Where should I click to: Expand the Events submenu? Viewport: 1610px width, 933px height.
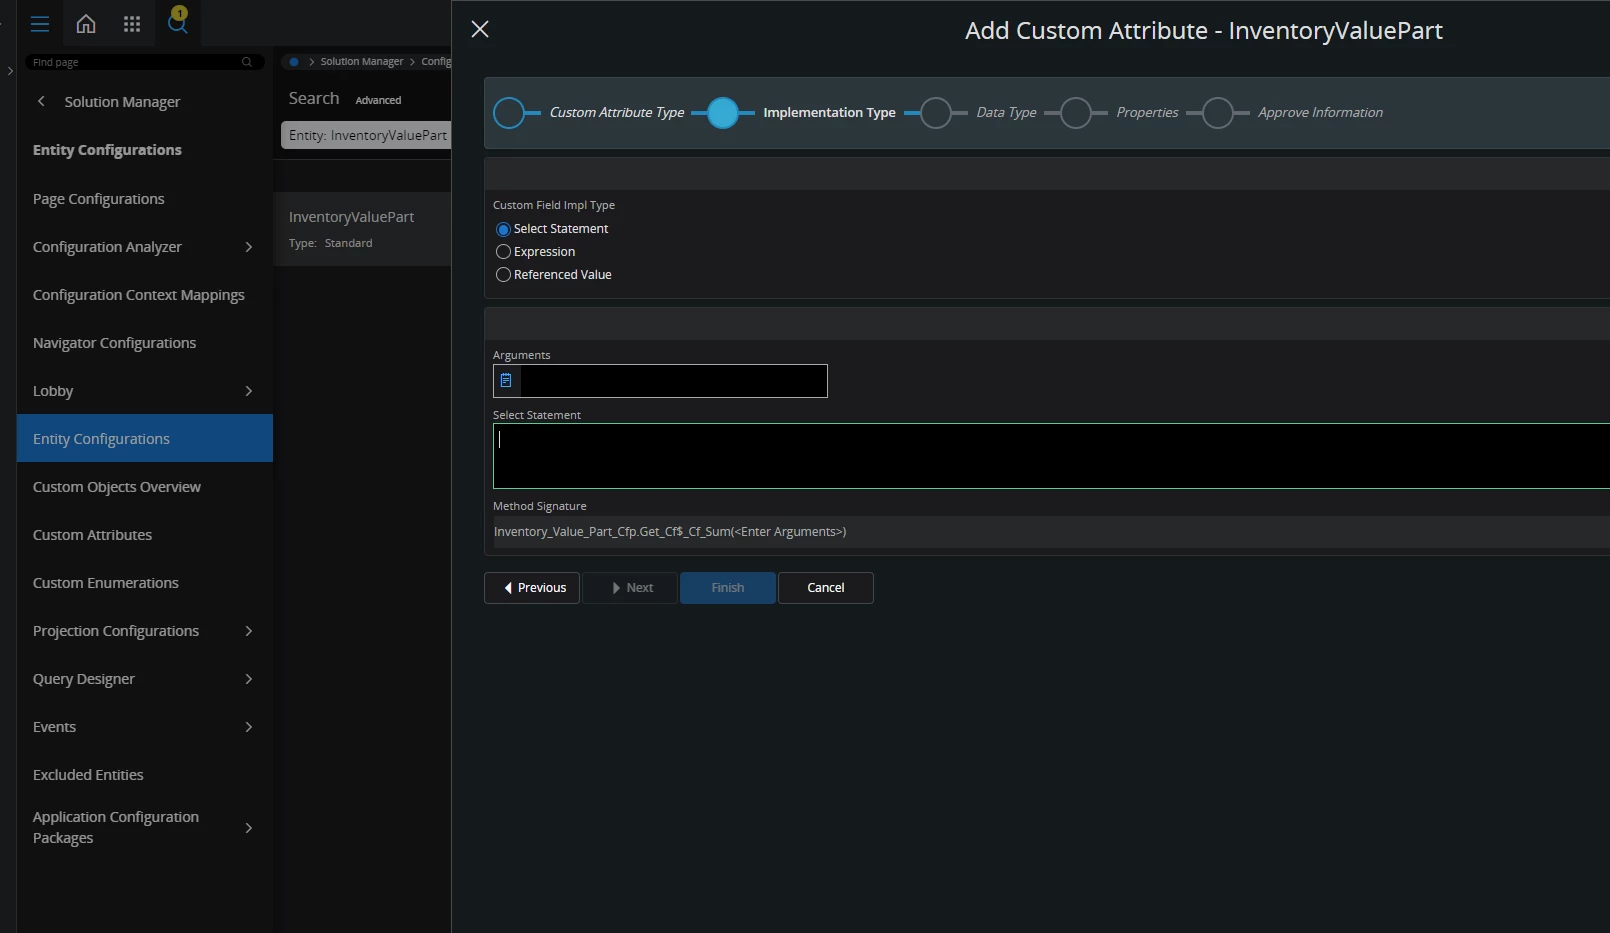[x=249, y=727]
